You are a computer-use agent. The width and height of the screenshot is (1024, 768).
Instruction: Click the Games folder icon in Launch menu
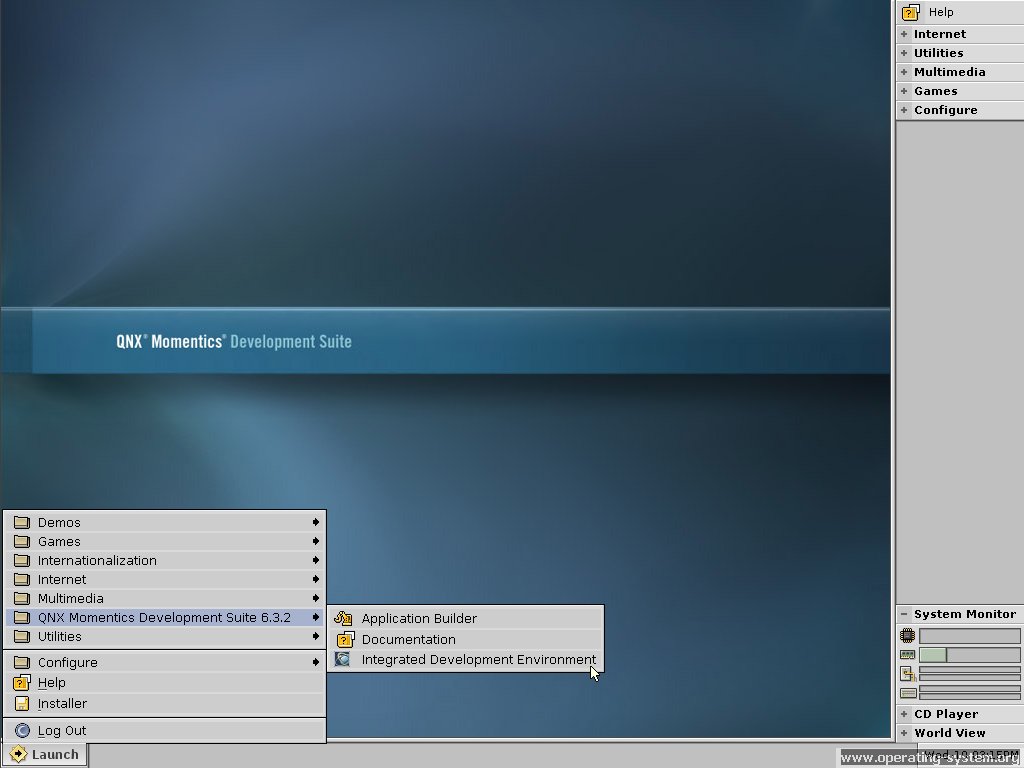pos(22,541)
